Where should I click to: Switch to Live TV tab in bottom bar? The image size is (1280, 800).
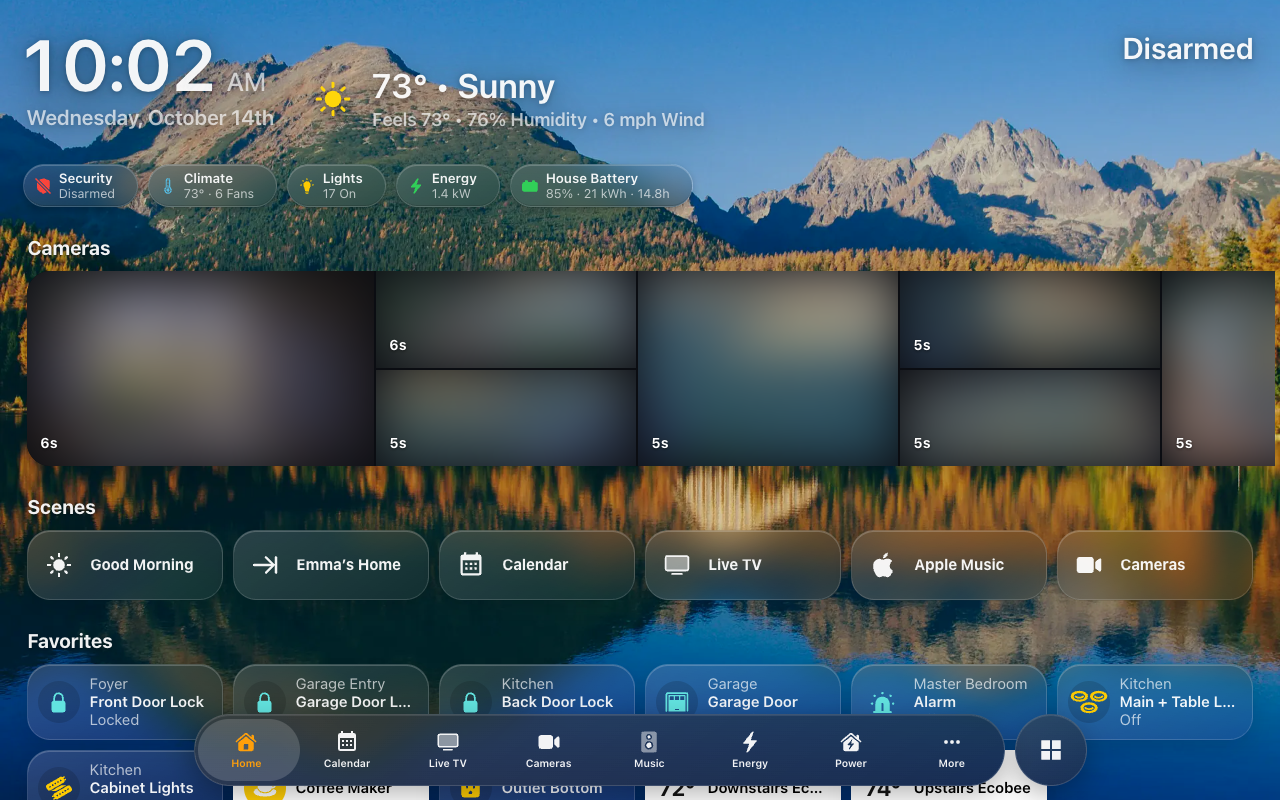pos(448,750)
